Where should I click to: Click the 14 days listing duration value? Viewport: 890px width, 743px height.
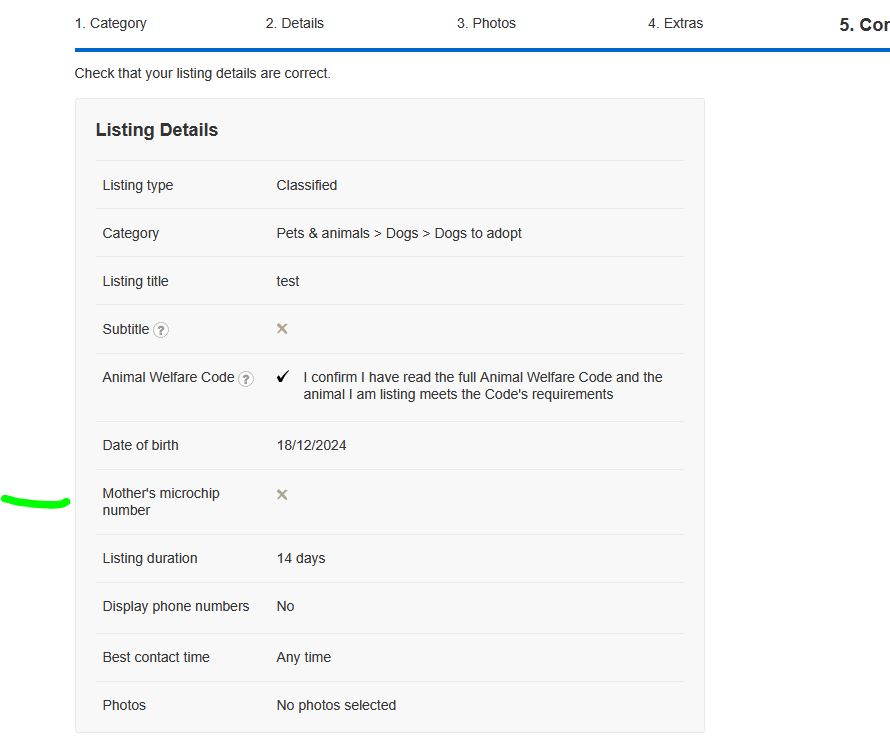pos(300,558)
